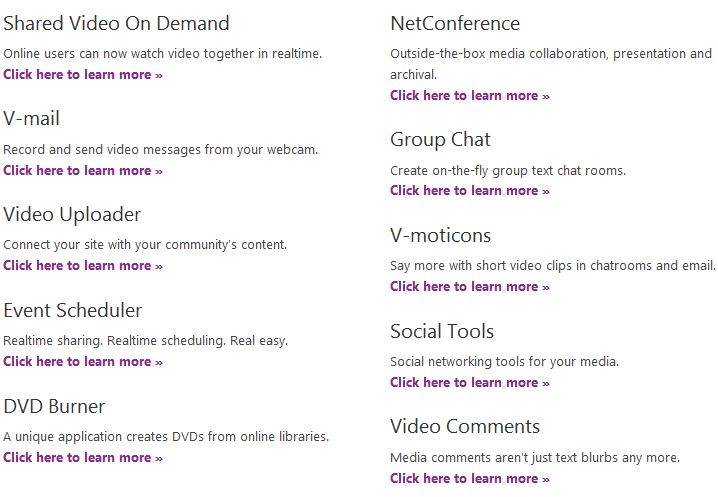Select the V-moticons heading

[441, 235]
